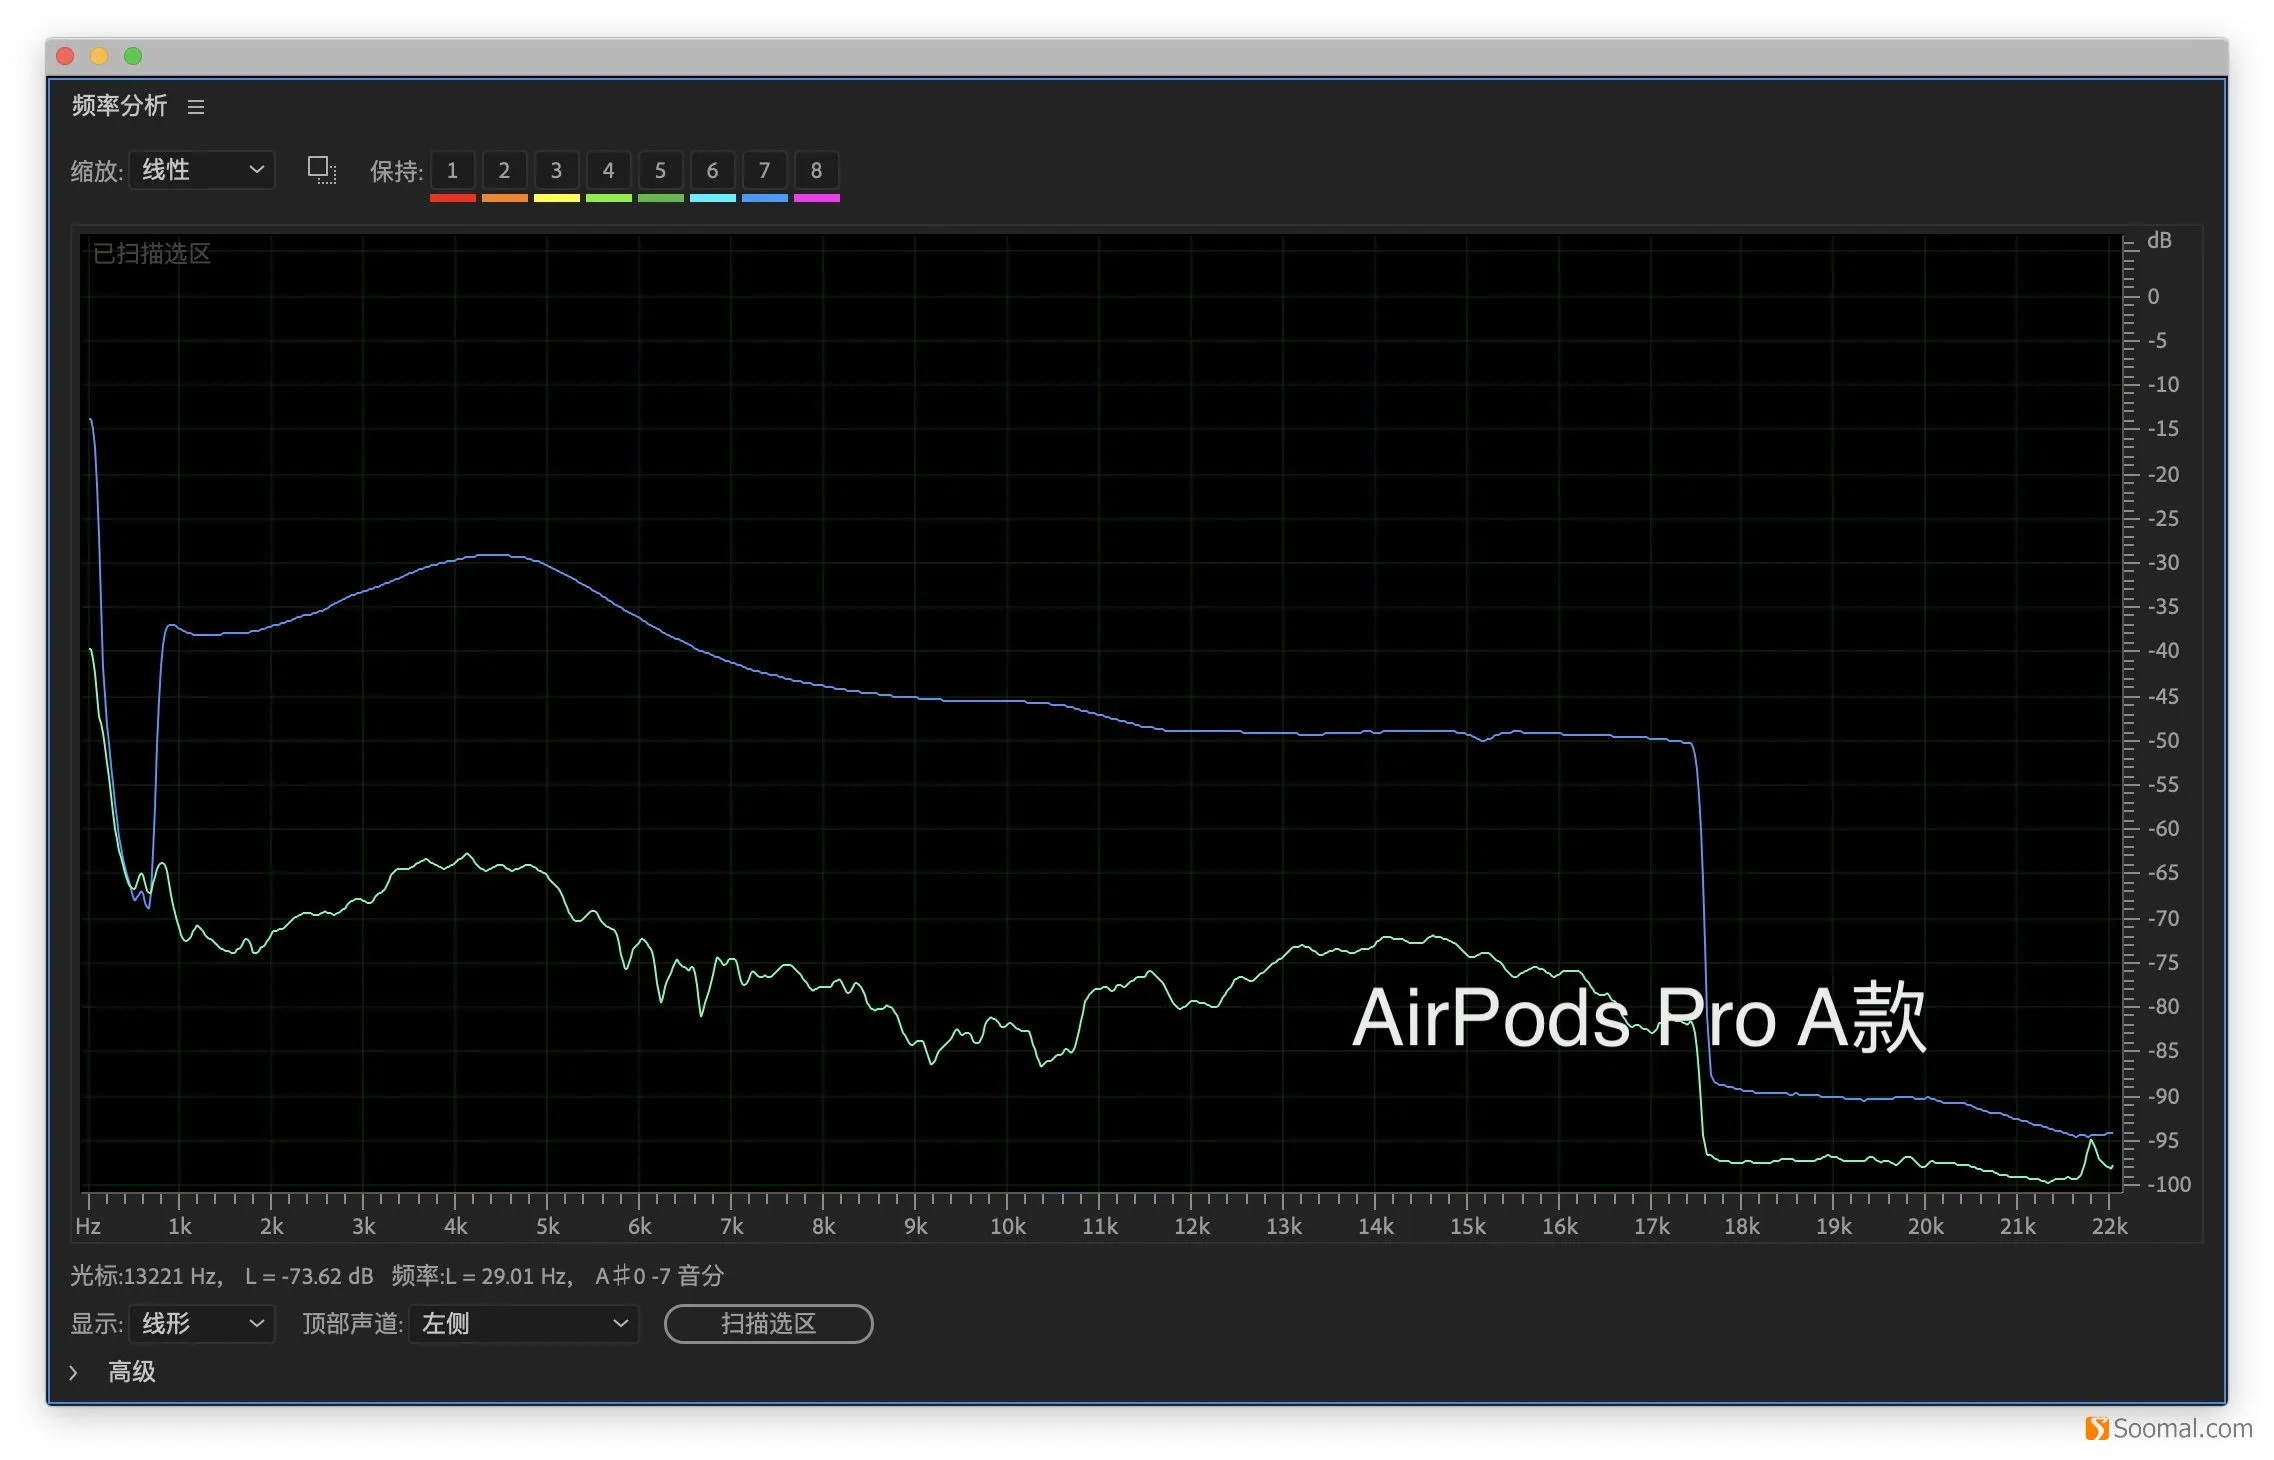
Task: Click the red color strip under hold 1
Action: [452, 198]
